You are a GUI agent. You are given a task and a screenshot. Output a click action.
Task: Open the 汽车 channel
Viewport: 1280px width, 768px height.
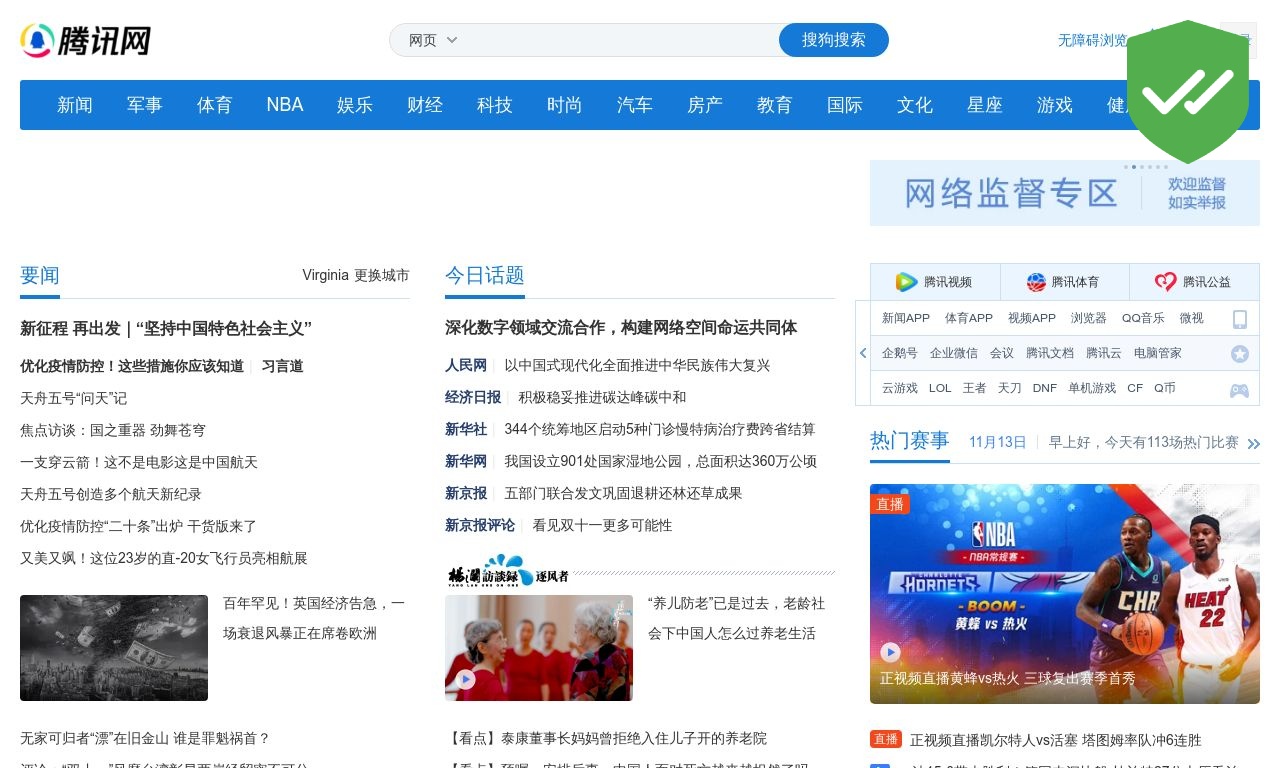[x=635, y=105]
